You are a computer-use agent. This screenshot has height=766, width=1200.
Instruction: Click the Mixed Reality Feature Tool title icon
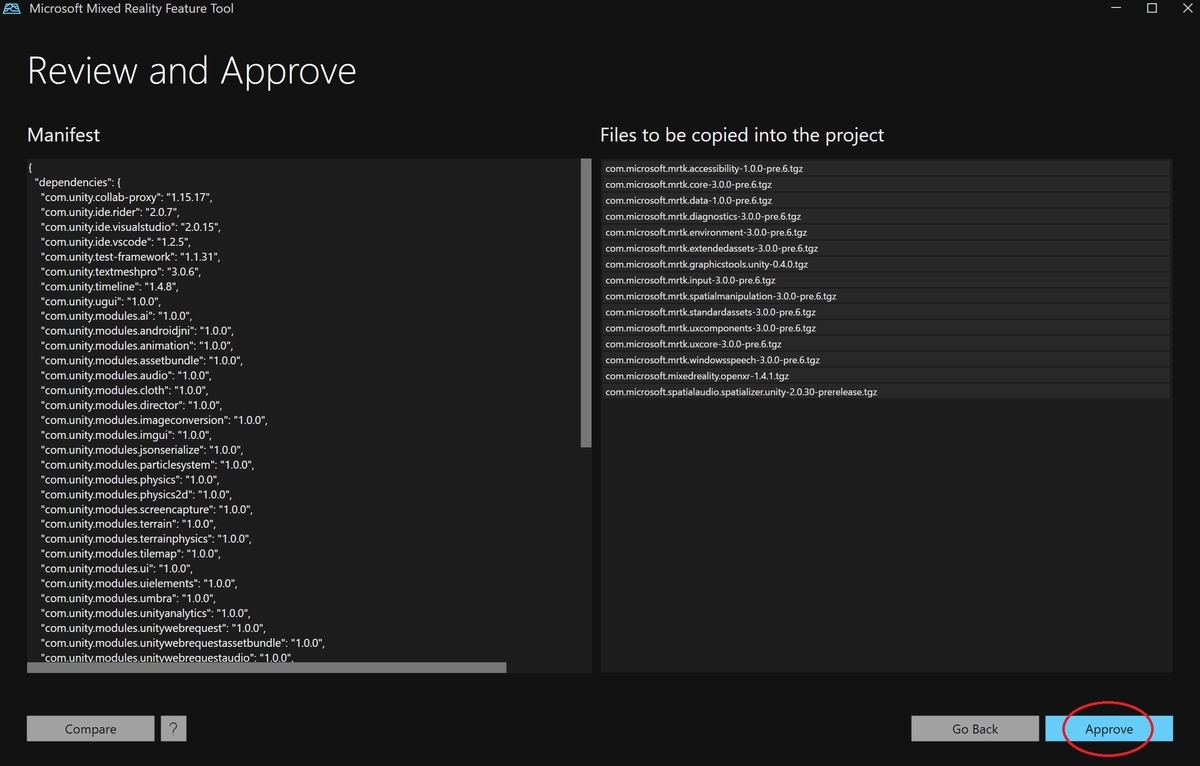click(x=13, y=9)
